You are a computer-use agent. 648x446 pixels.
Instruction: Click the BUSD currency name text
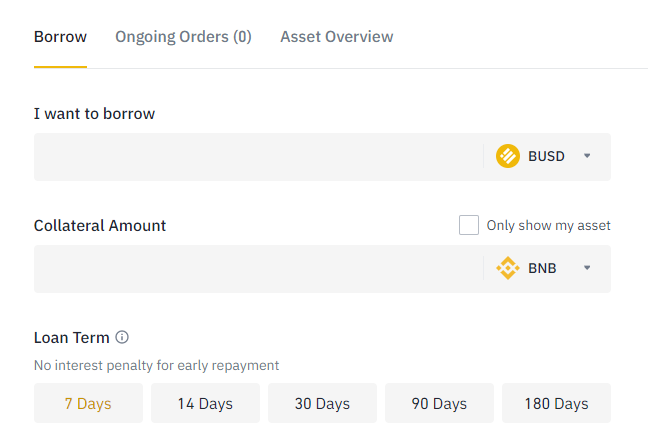[x=546, y=156]
